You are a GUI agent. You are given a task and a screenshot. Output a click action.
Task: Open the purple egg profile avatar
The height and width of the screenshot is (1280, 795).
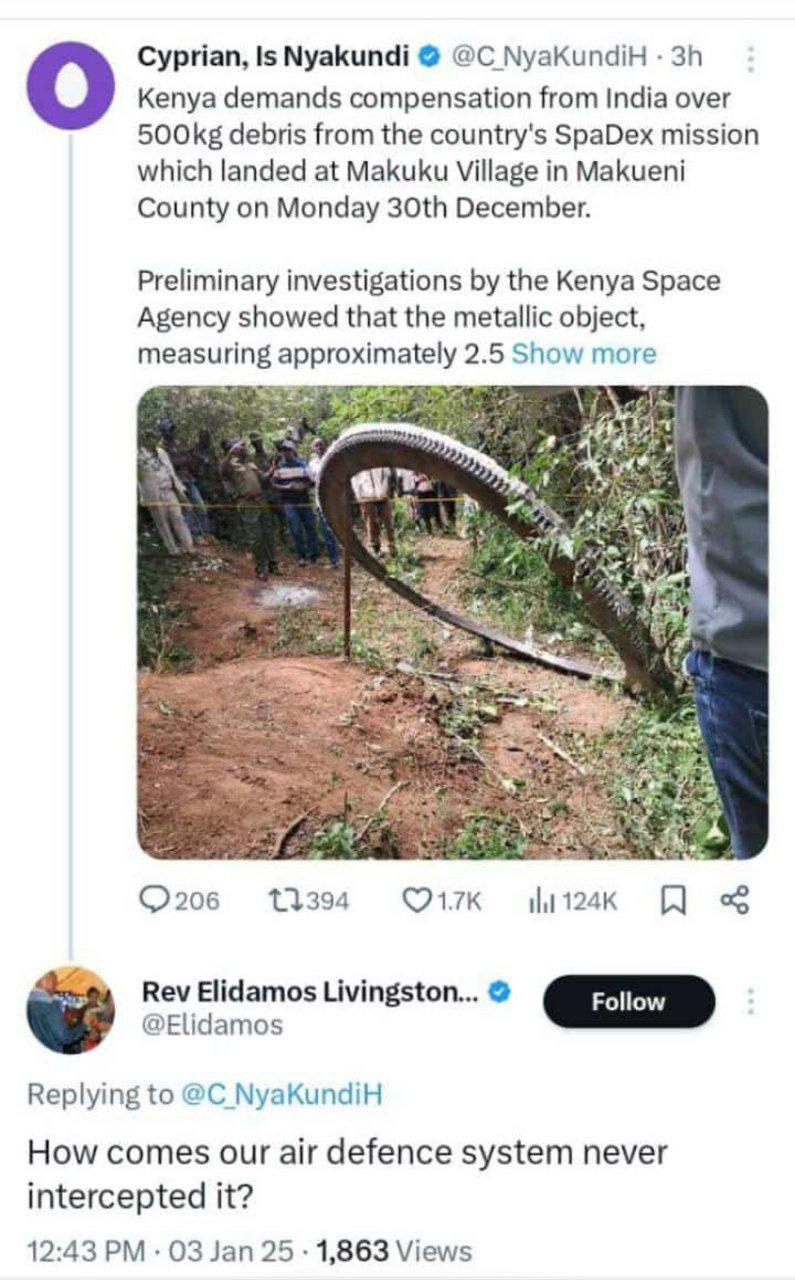point(71,85)
